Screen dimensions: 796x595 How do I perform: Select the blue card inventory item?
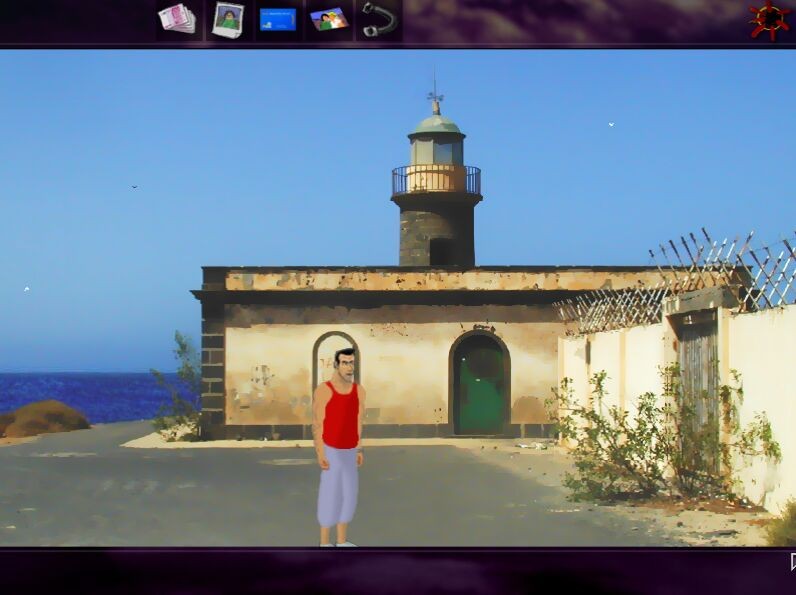[278, 19]
